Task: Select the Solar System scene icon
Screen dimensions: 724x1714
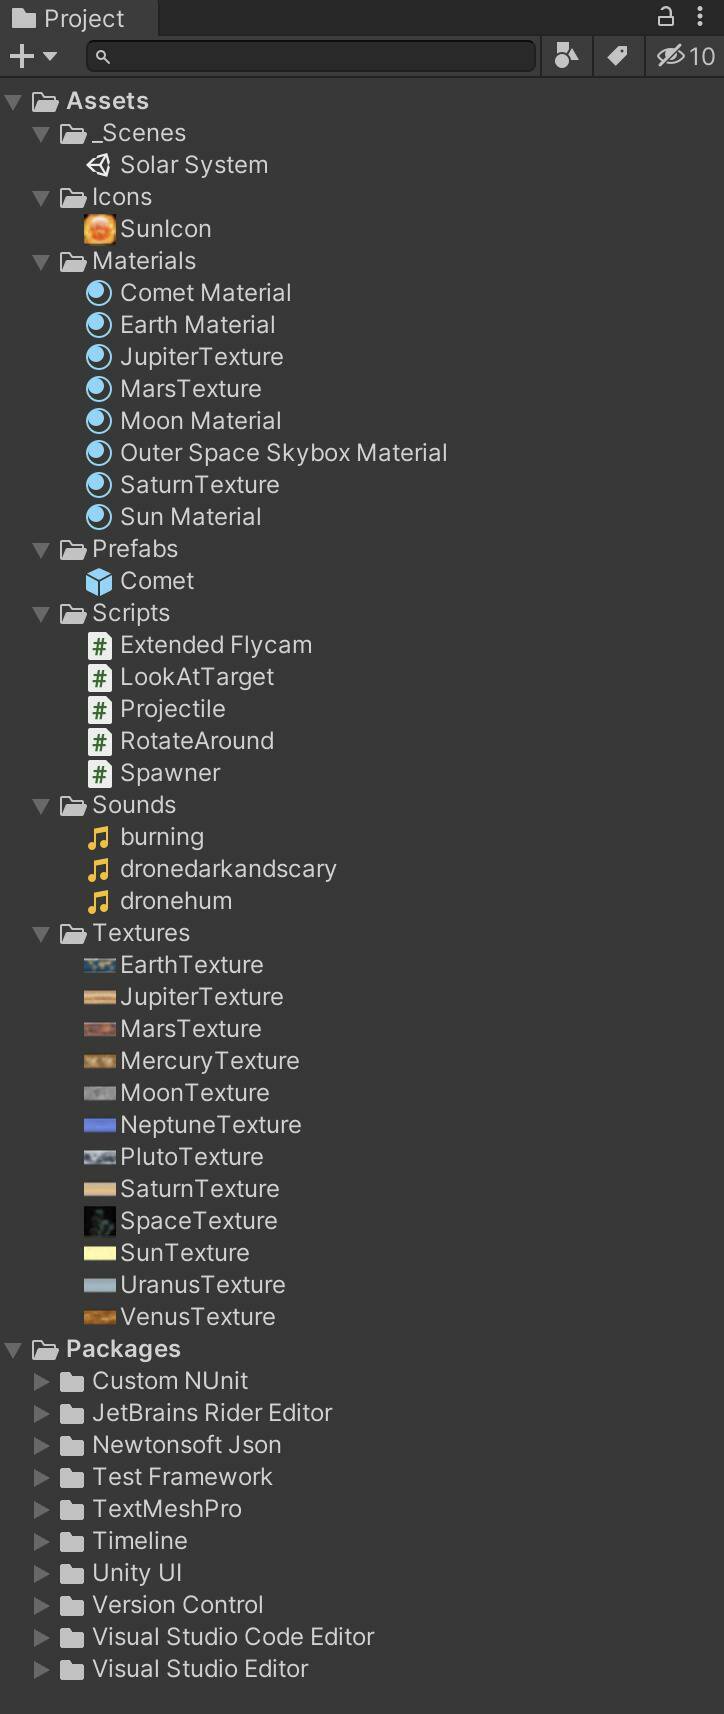Action: (x=99, y=165)
